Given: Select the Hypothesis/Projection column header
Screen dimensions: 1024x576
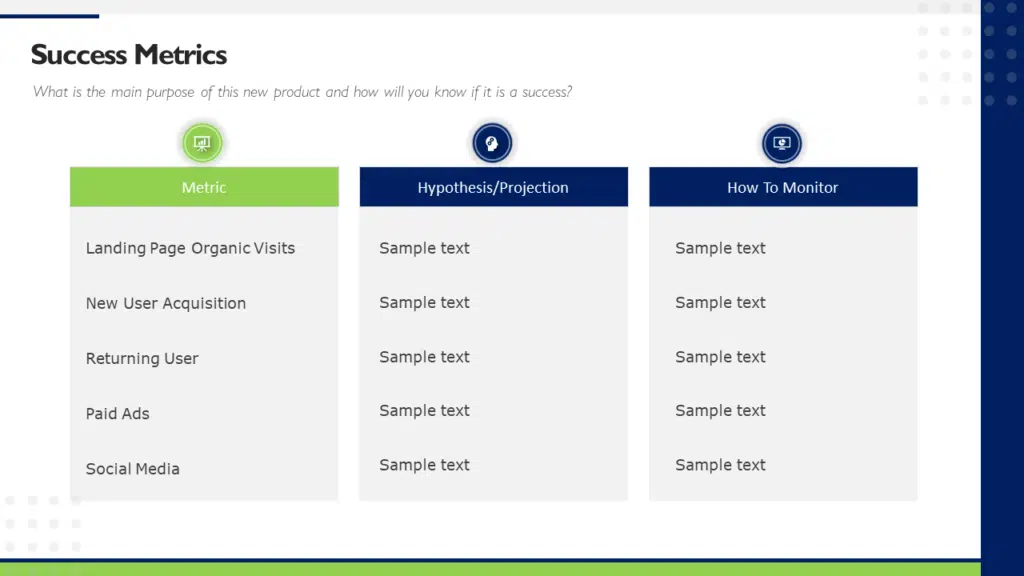Looking at the screenshot, I should click(493, 187).
